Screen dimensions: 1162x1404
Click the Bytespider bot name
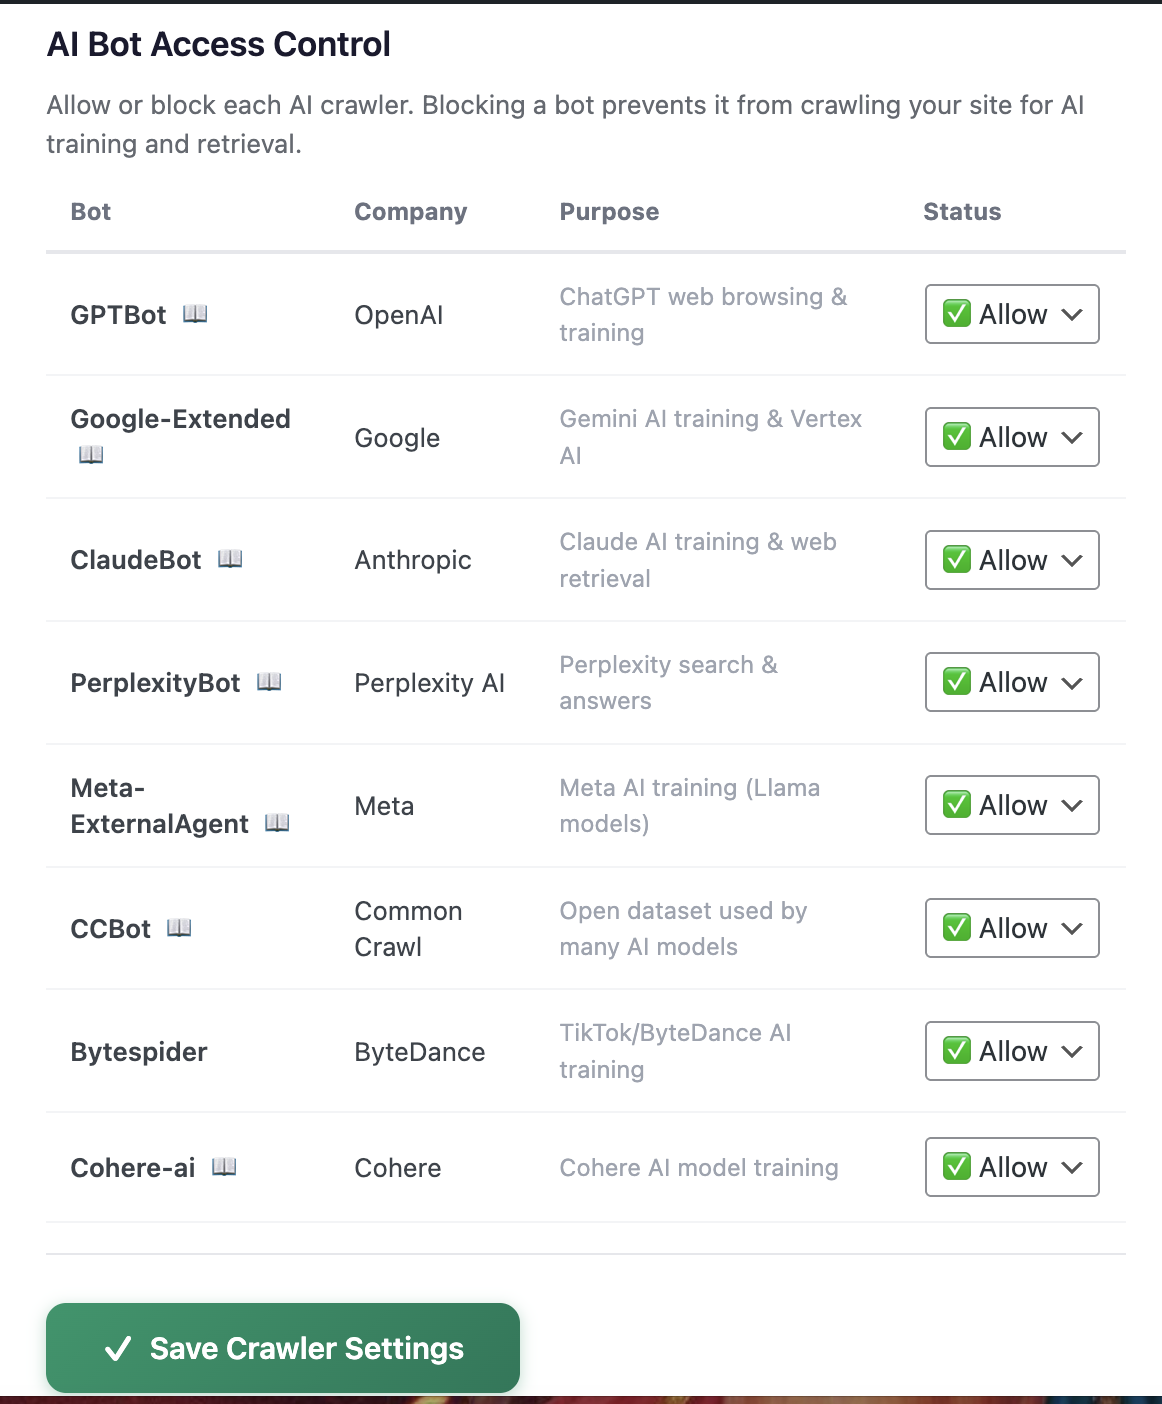[139, 1052]
